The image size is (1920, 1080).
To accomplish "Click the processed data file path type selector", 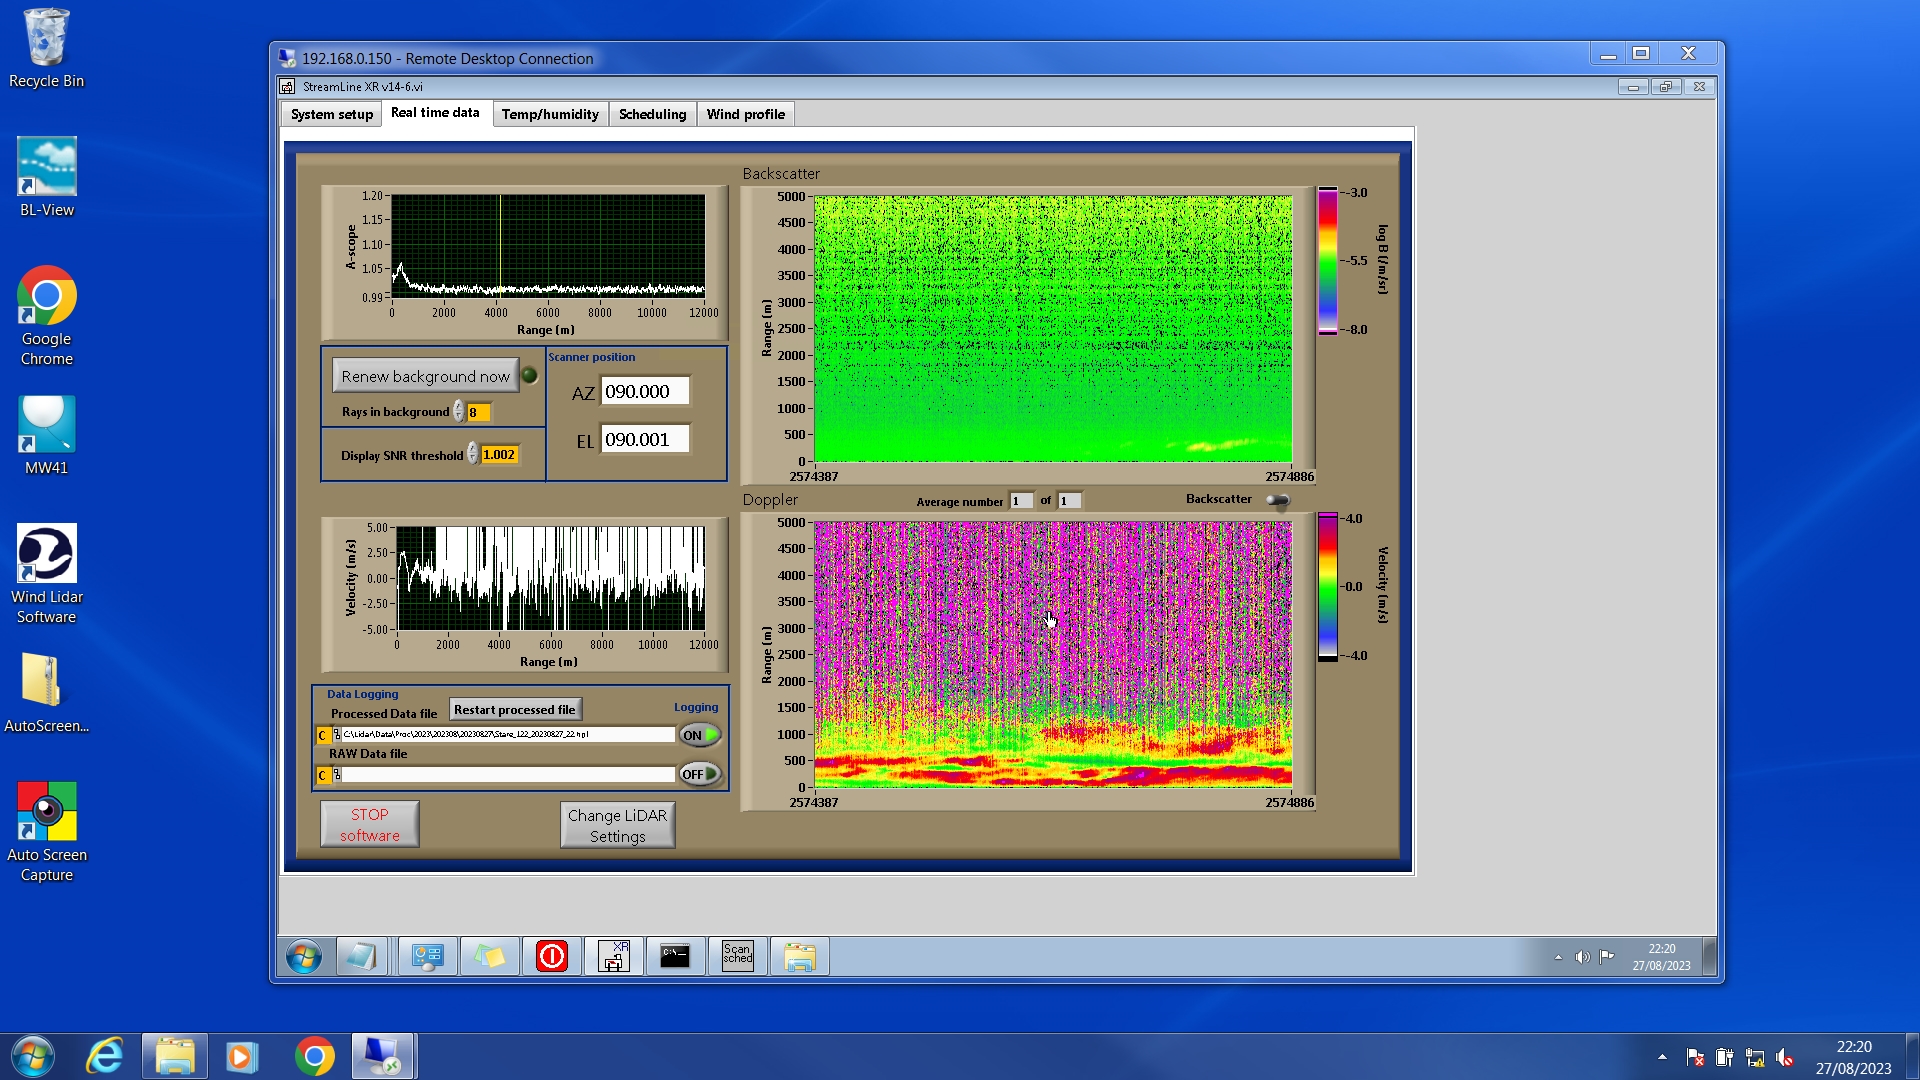I will [x=322, y=735].
